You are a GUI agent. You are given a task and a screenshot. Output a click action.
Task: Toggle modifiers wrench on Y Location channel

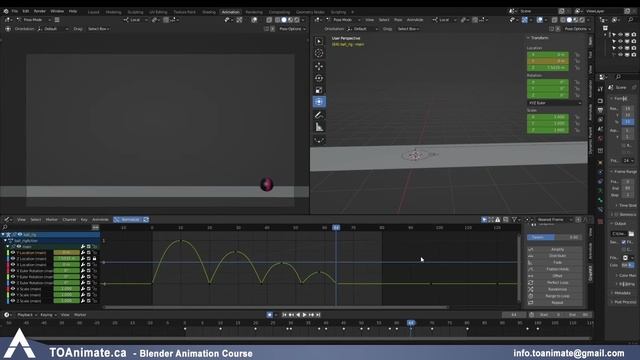[x=83, y=253]
